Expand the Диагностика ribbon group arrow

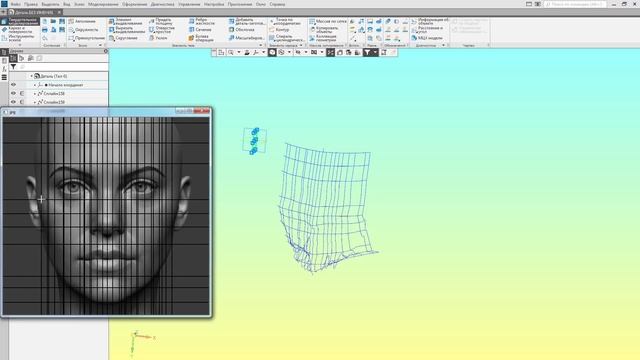(444, 45)
